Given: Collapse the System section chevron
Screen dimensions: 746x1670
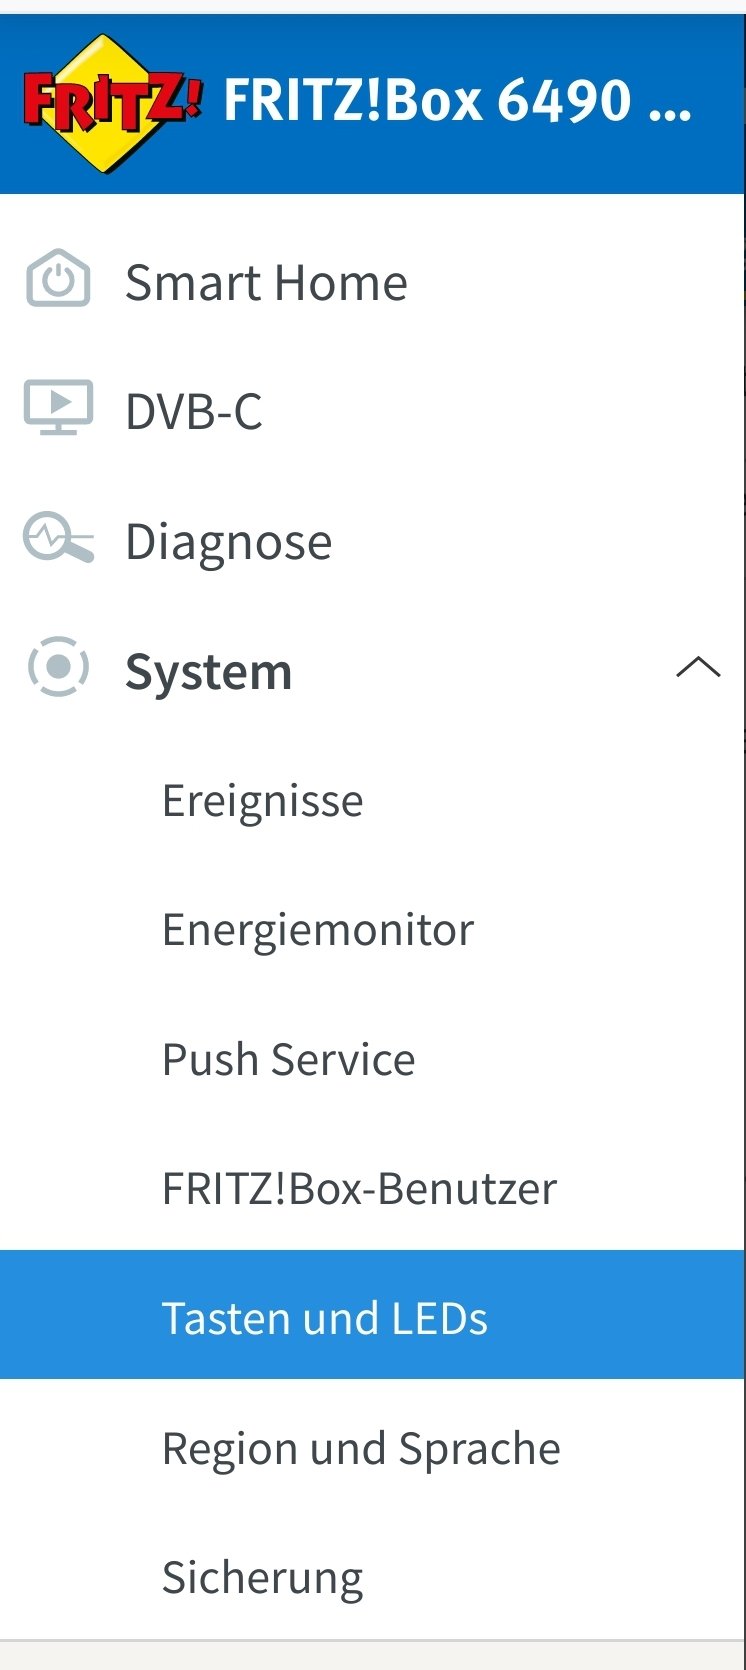Looking at the screenshot, I should click(x=698, y=667).
